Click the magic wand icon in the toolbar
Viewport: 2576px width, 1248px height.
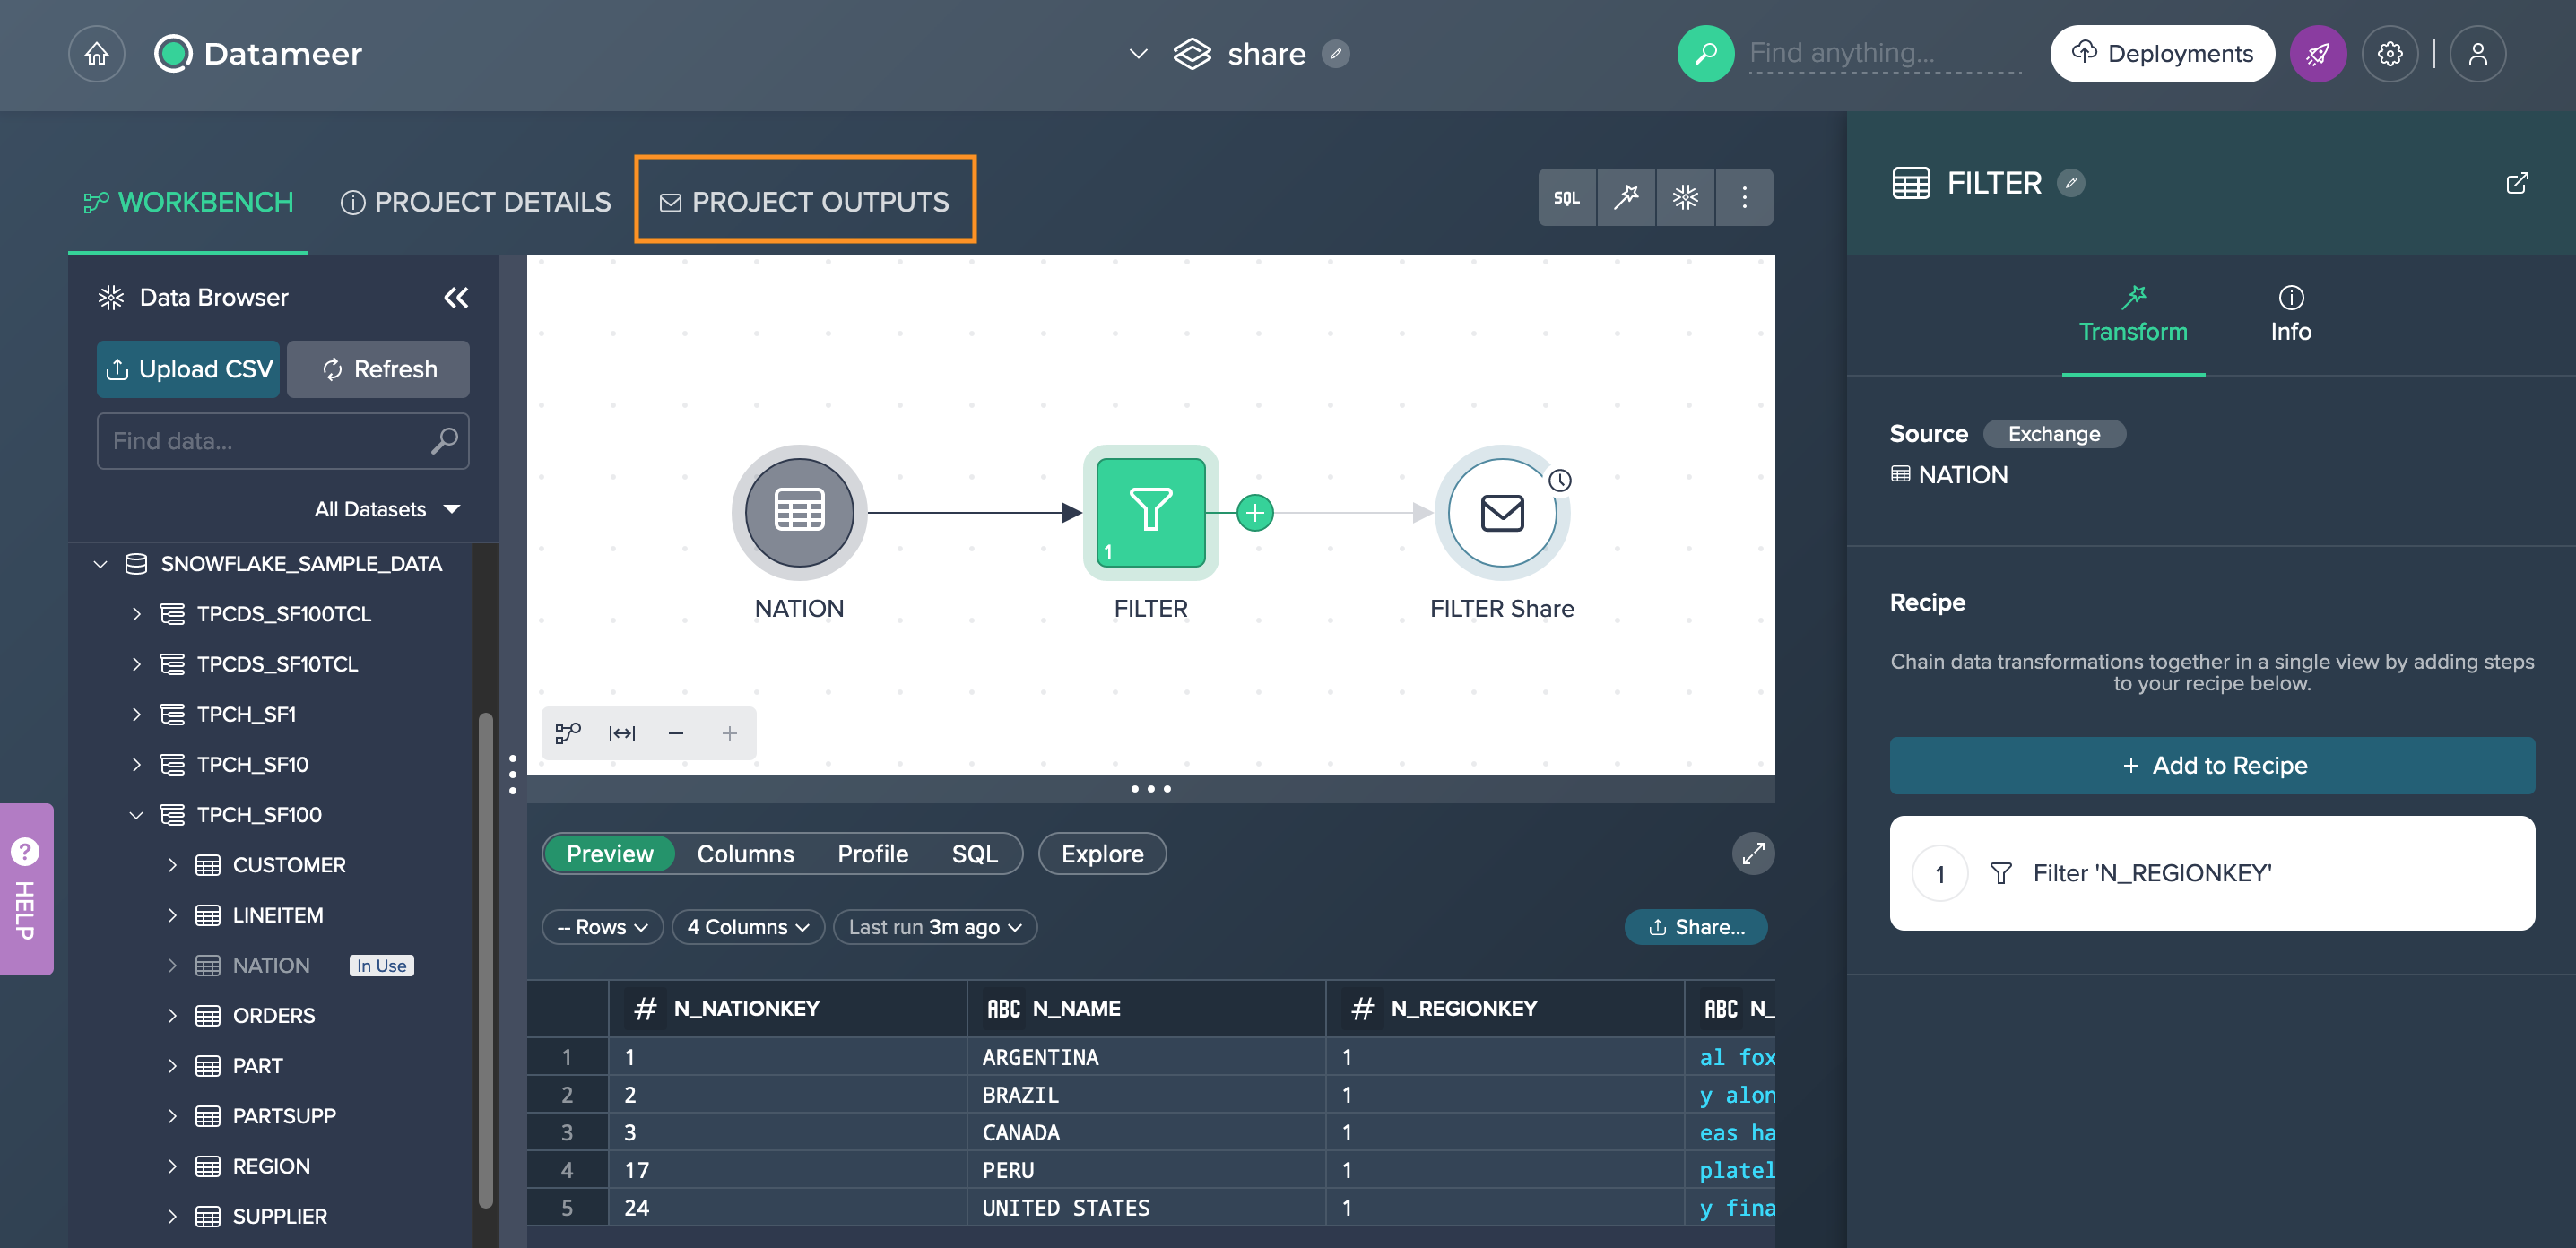click(1626, 197)
